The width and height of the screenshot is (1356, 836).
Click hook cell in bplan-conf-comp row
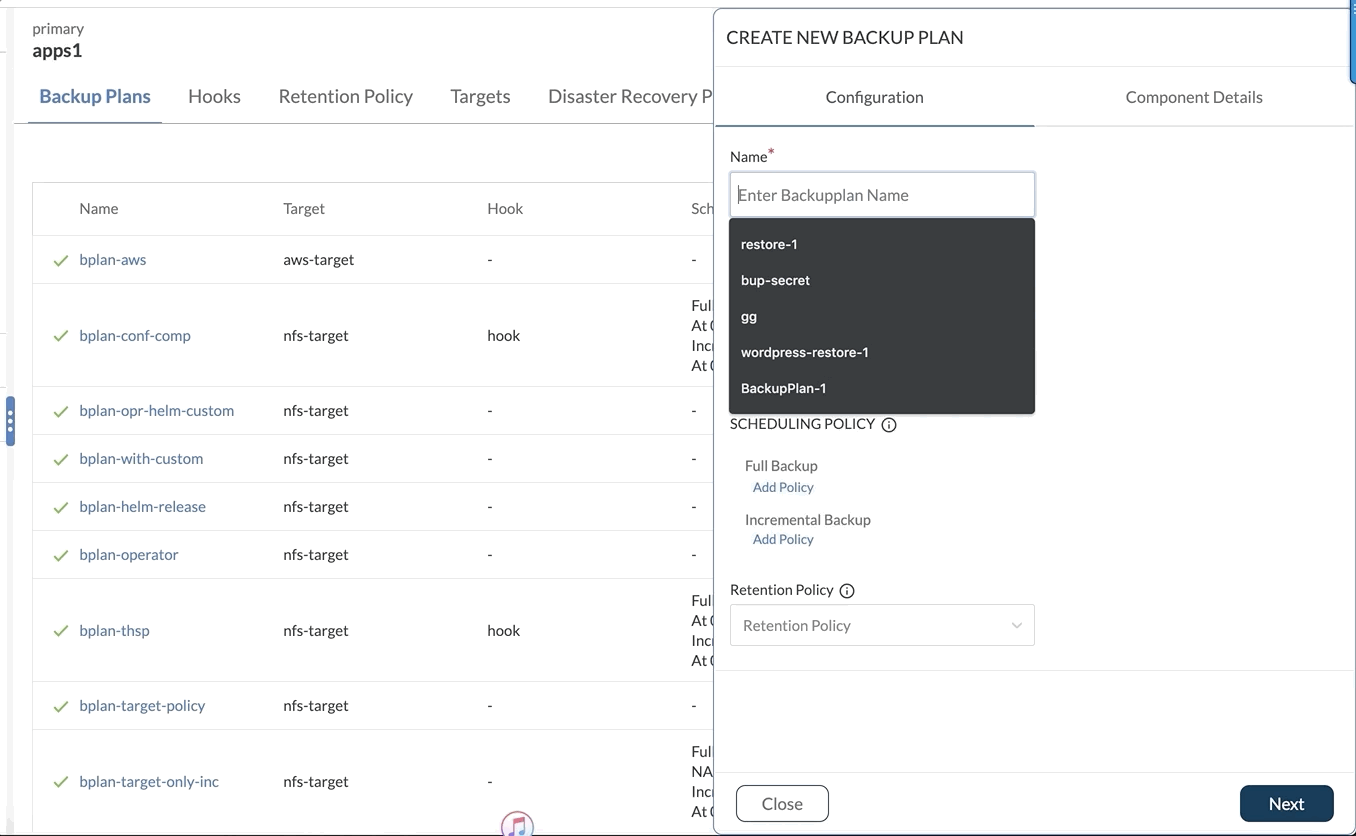504,335
